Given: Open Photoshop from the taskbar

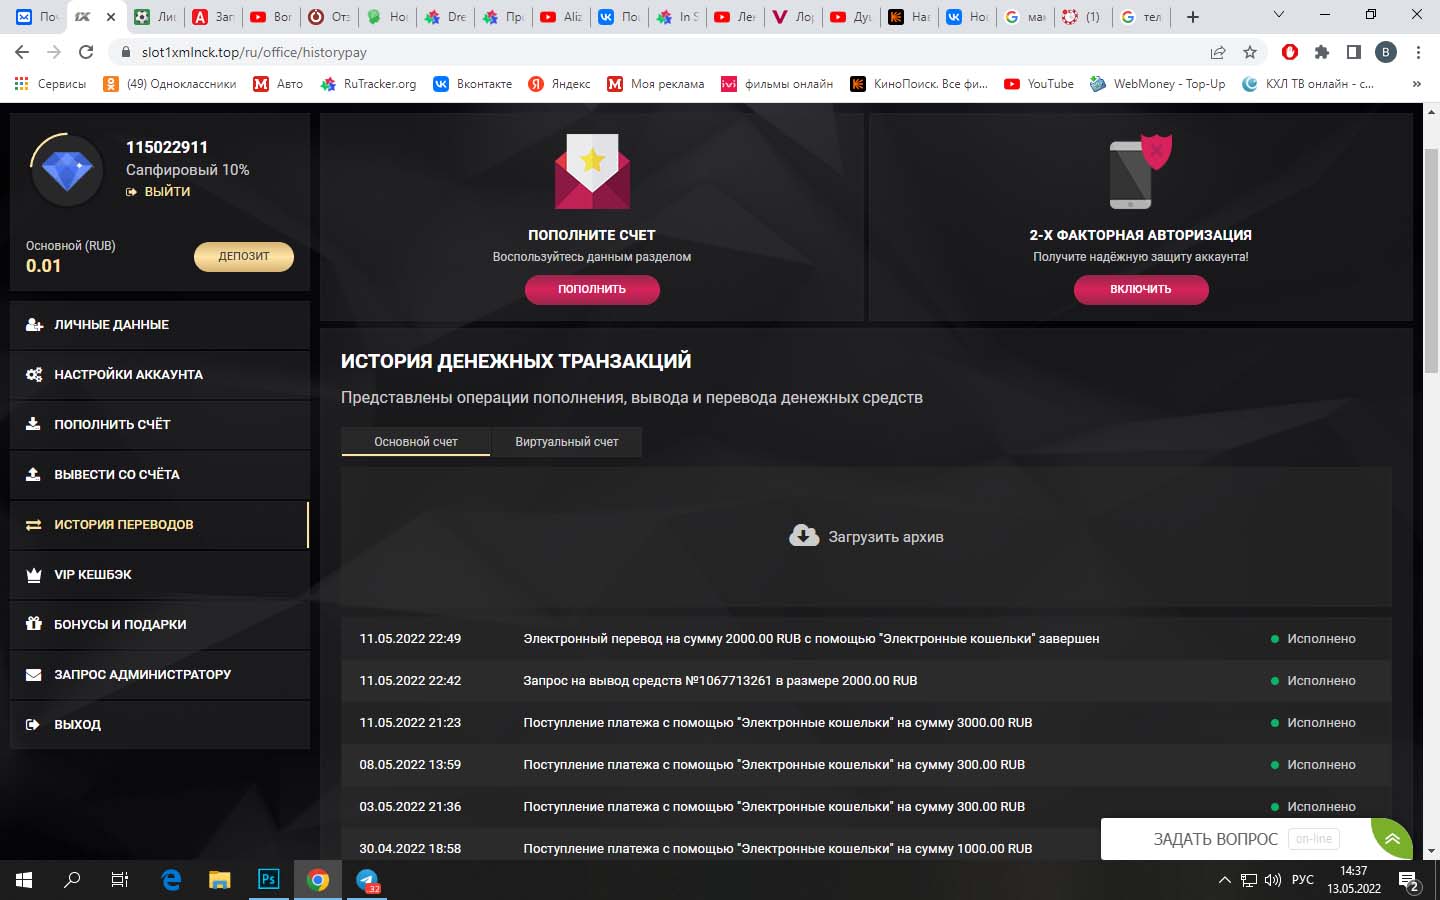Looking at the screenshot, I should pos(268,880).
